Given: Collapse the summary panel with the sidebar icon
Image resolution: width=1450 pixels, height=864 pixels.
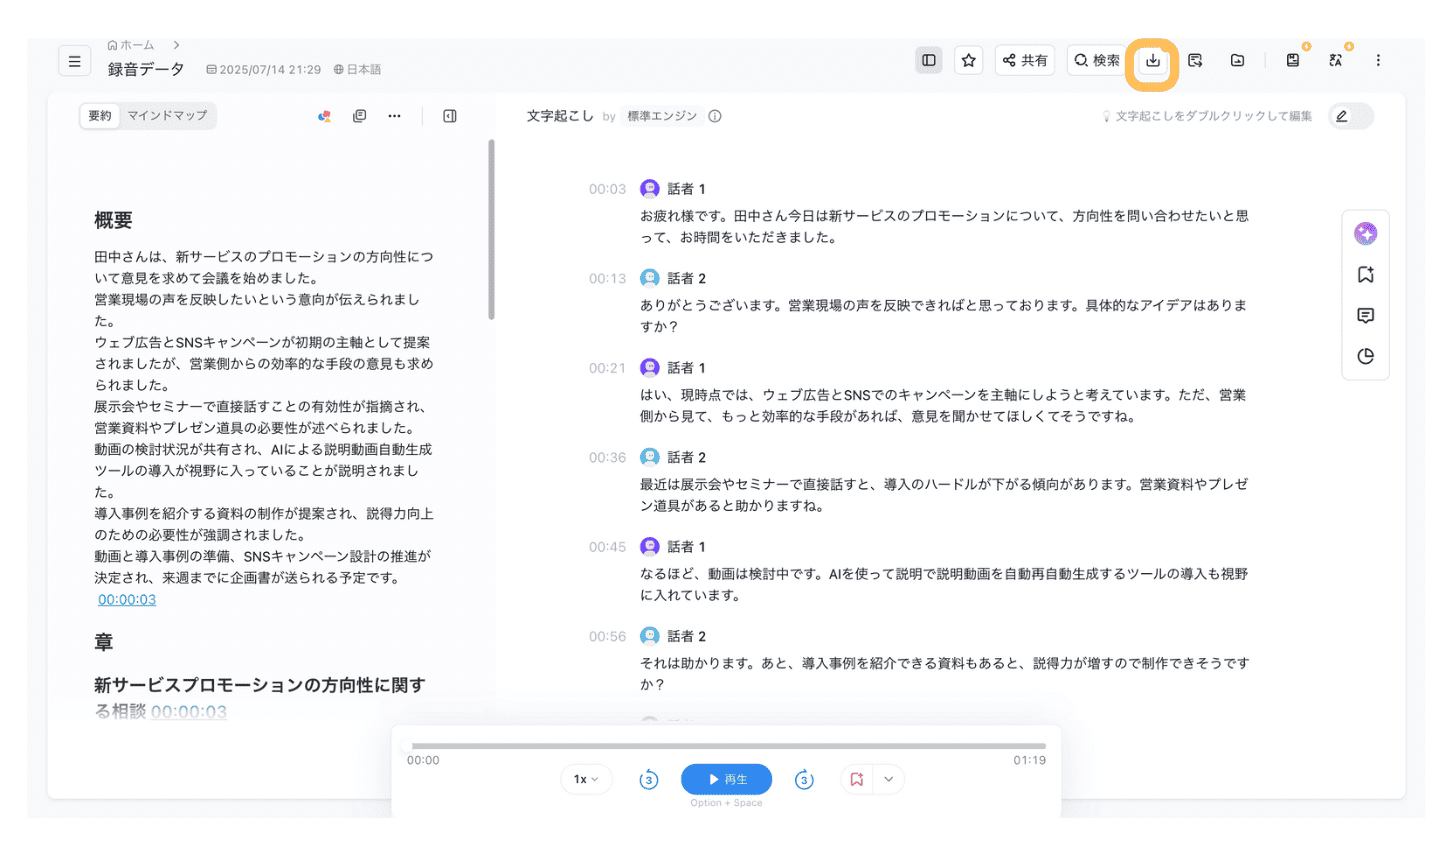Looking at the screenshot, I should [x=450, y=117].
